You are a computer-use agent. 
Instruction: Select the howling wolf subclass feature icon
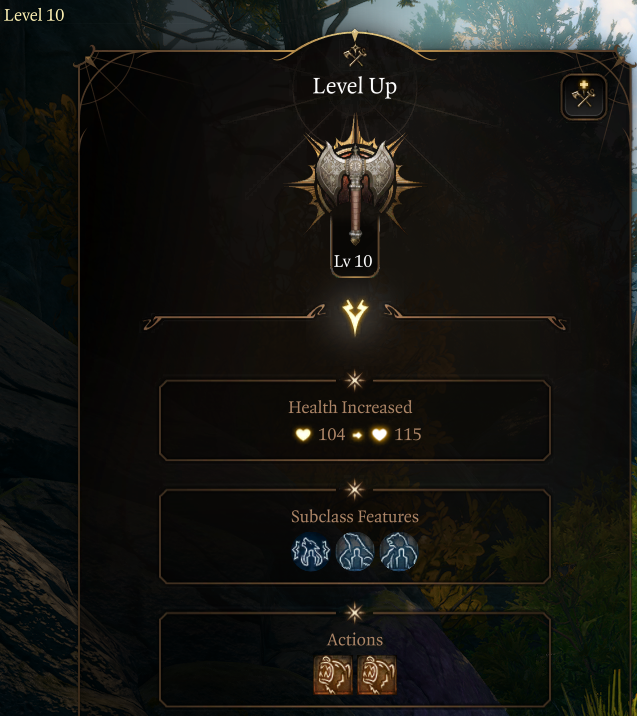311,552
